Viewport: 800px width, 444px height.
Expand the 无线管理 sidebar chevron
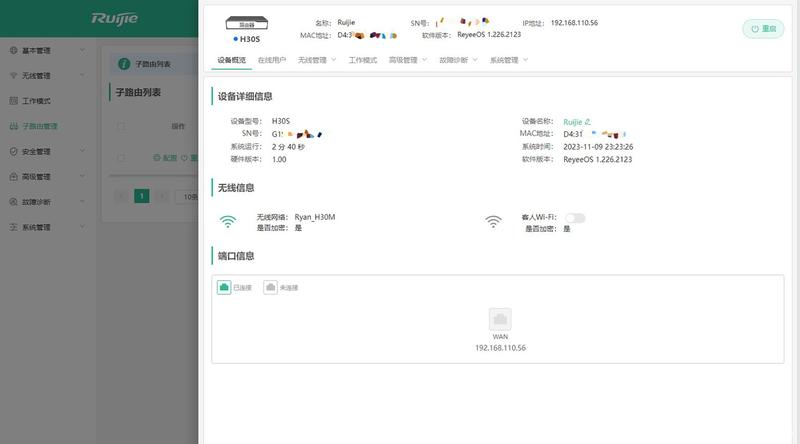tap(82, 76)
